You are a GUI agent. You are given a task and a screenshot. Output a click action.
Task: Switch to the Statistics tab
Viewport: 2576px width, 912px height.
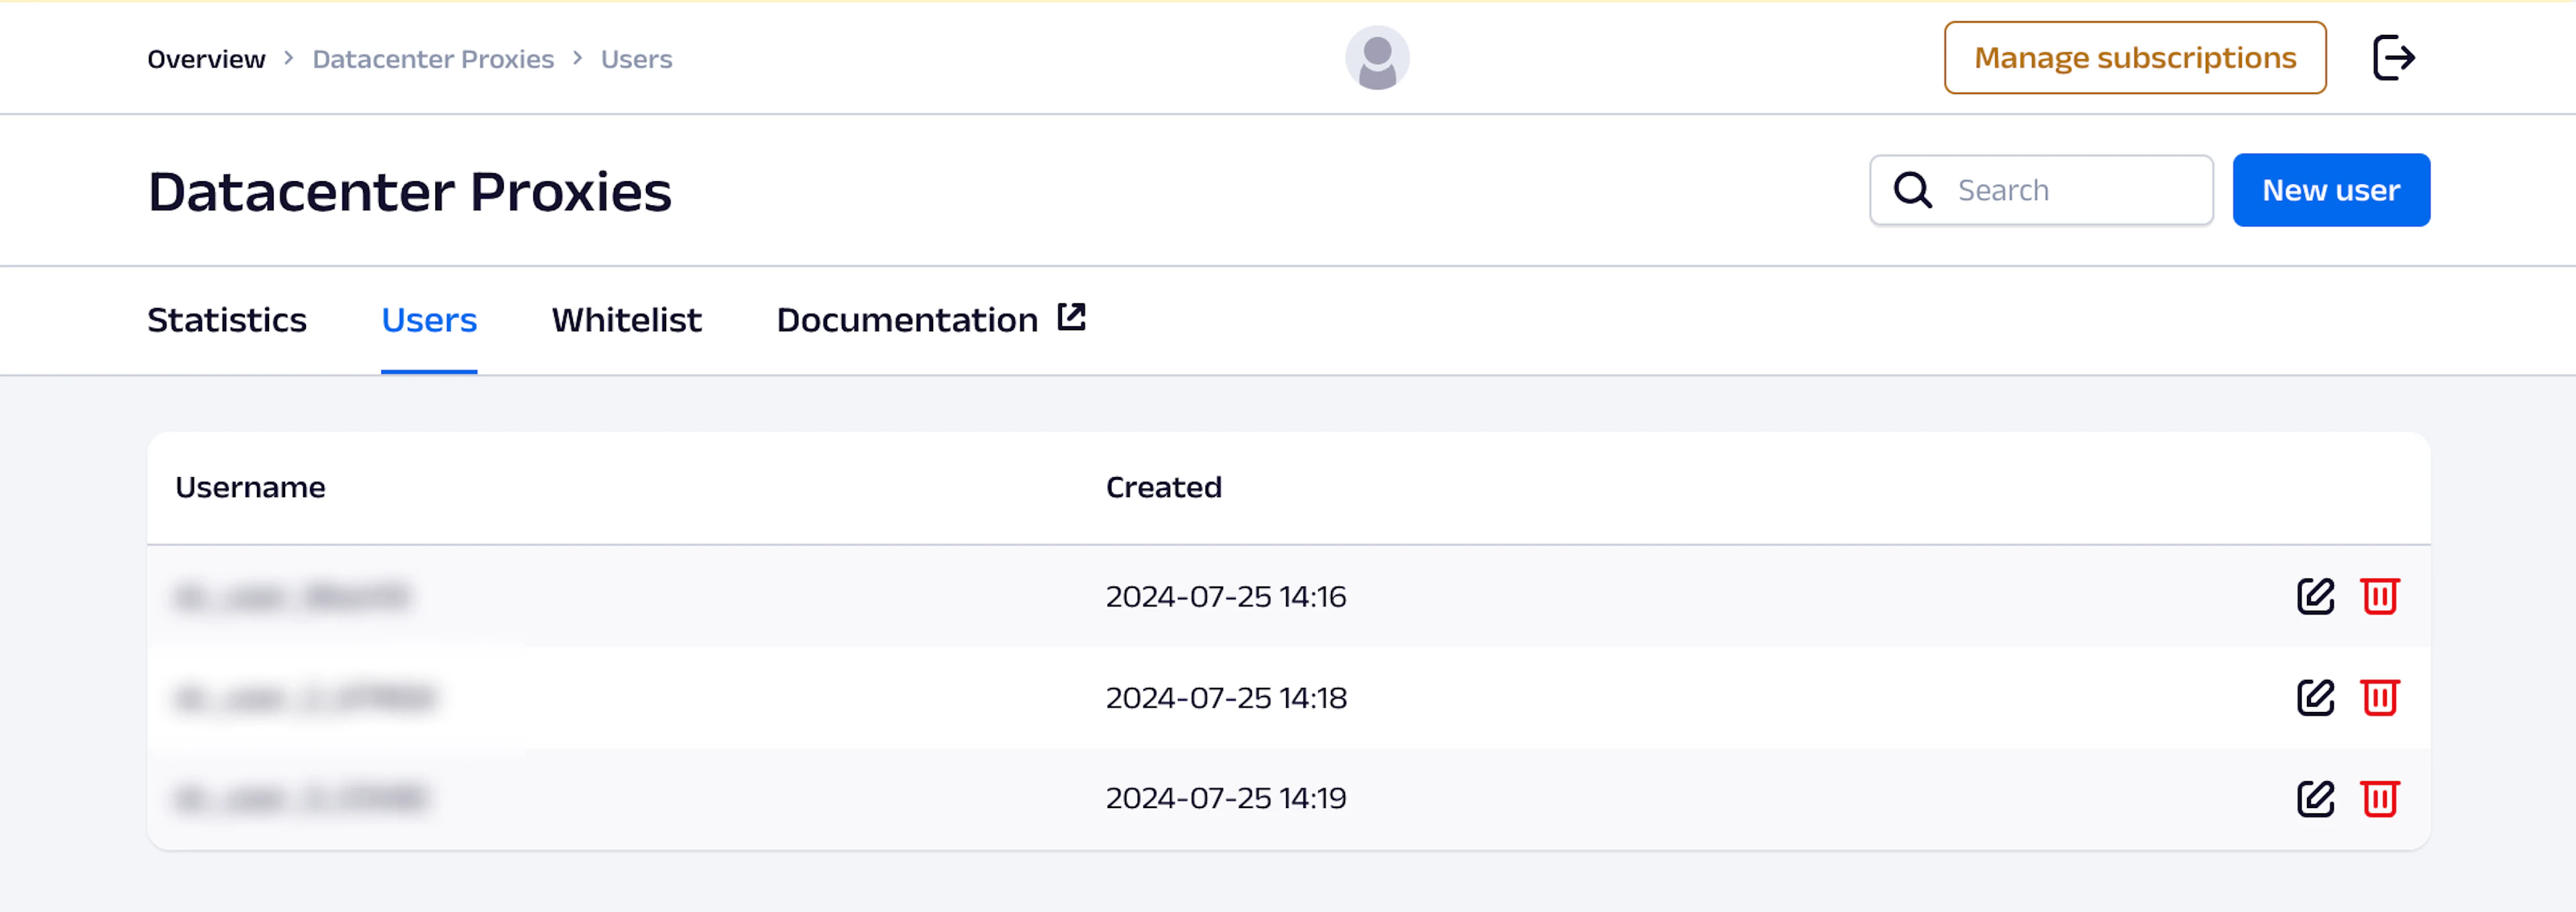tap(227, 320)
